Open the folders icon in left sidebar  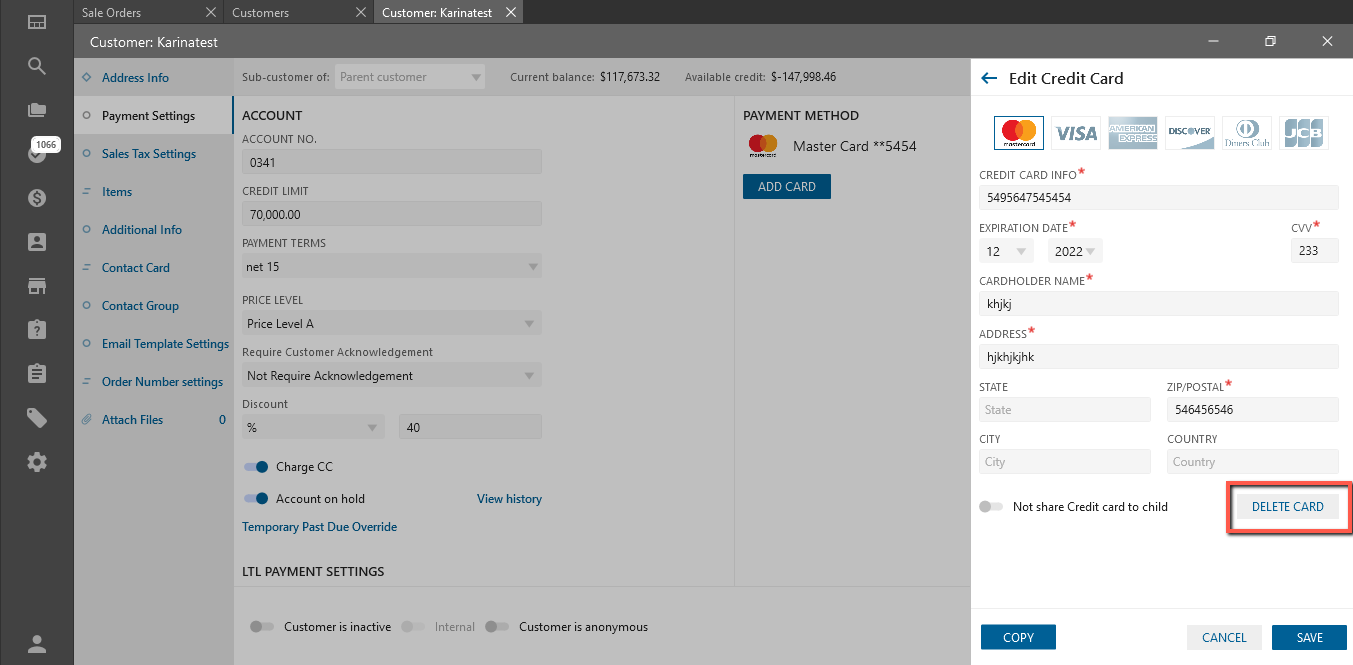36,110
